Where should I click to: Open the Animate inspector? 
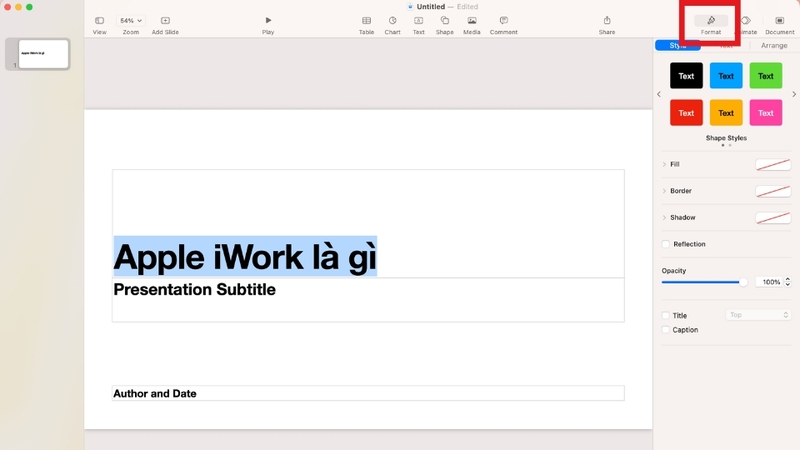746,20
